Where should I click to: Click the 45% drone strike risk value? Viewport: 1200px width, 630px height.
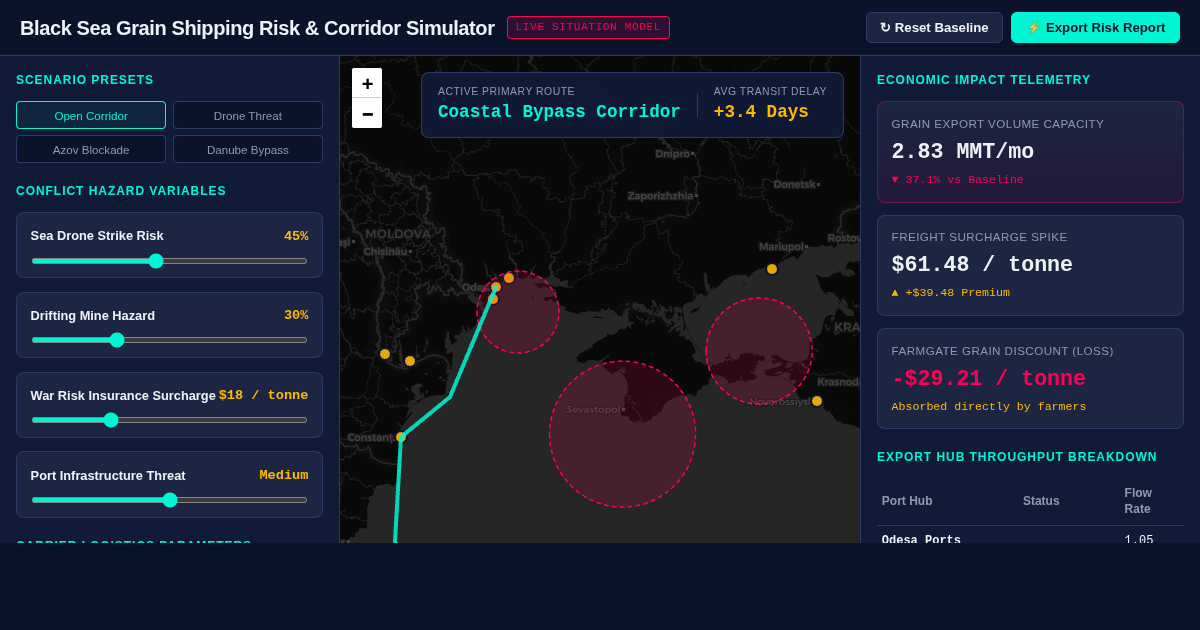pyautogui.click(x=296, y=236)
